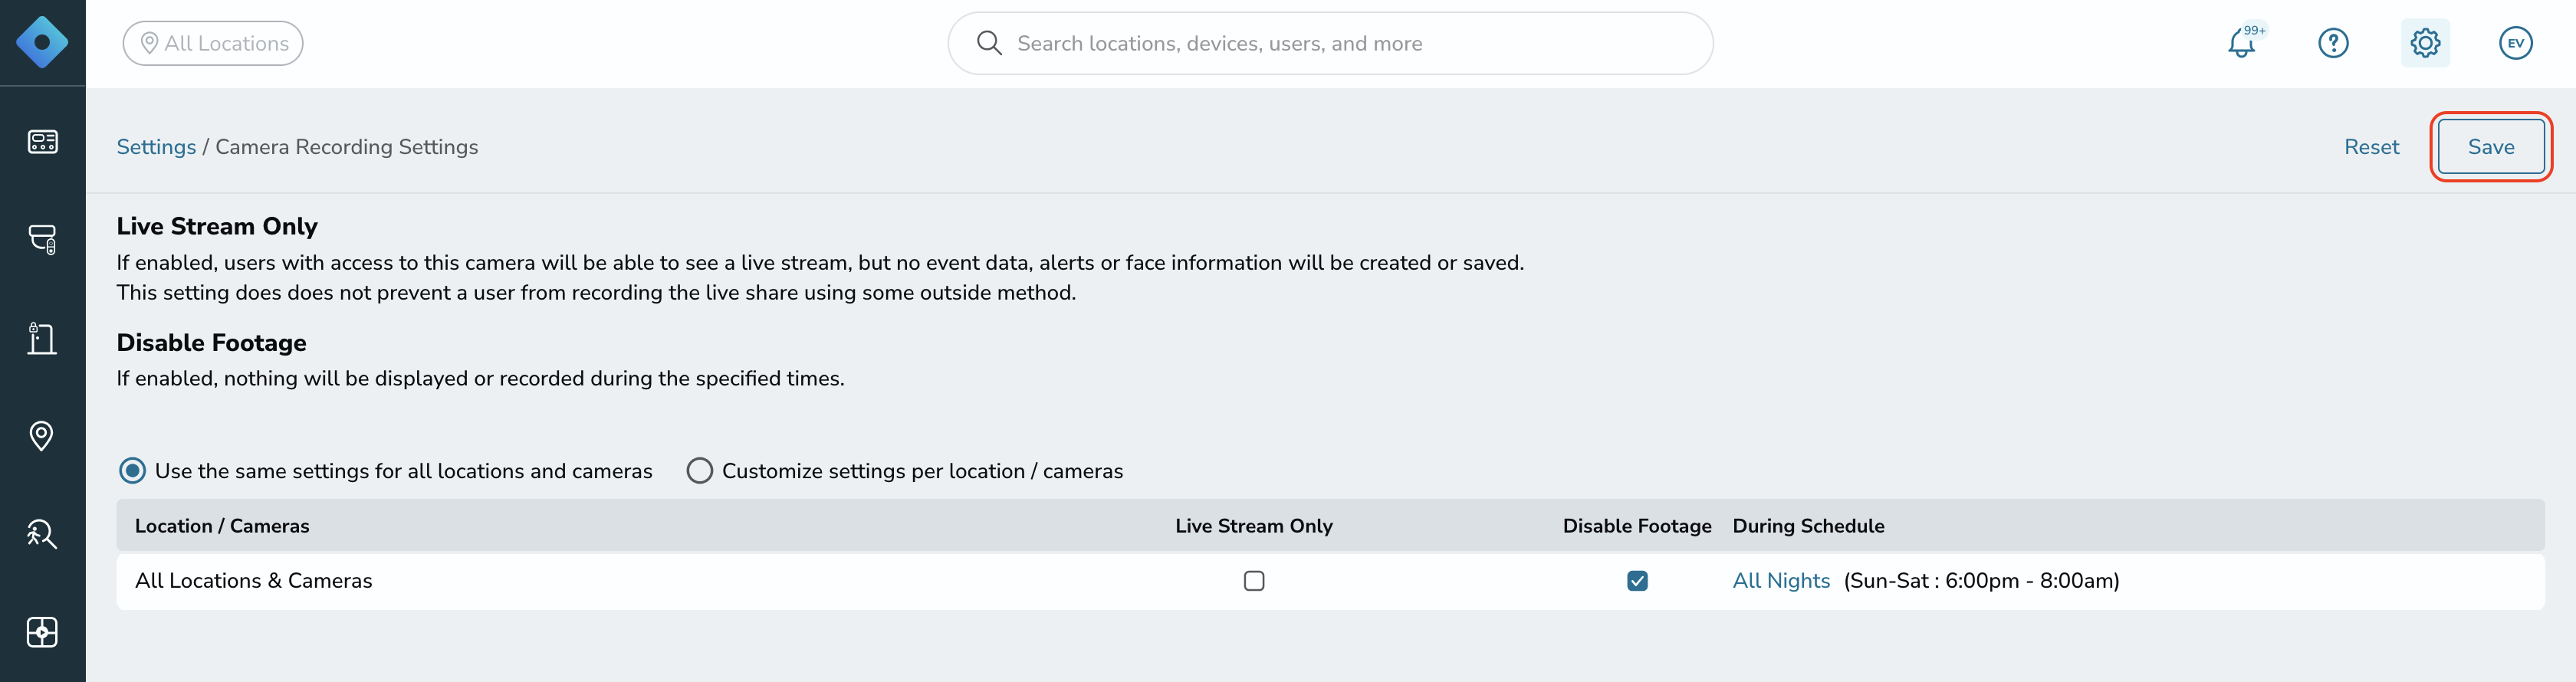Open the All Nights schedule link

pos(1781,581)
